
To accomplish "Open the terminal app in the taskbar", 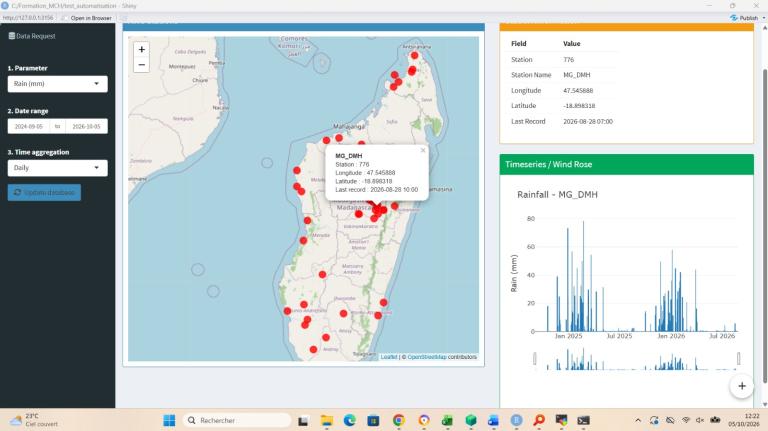I will tap(583, 420).
